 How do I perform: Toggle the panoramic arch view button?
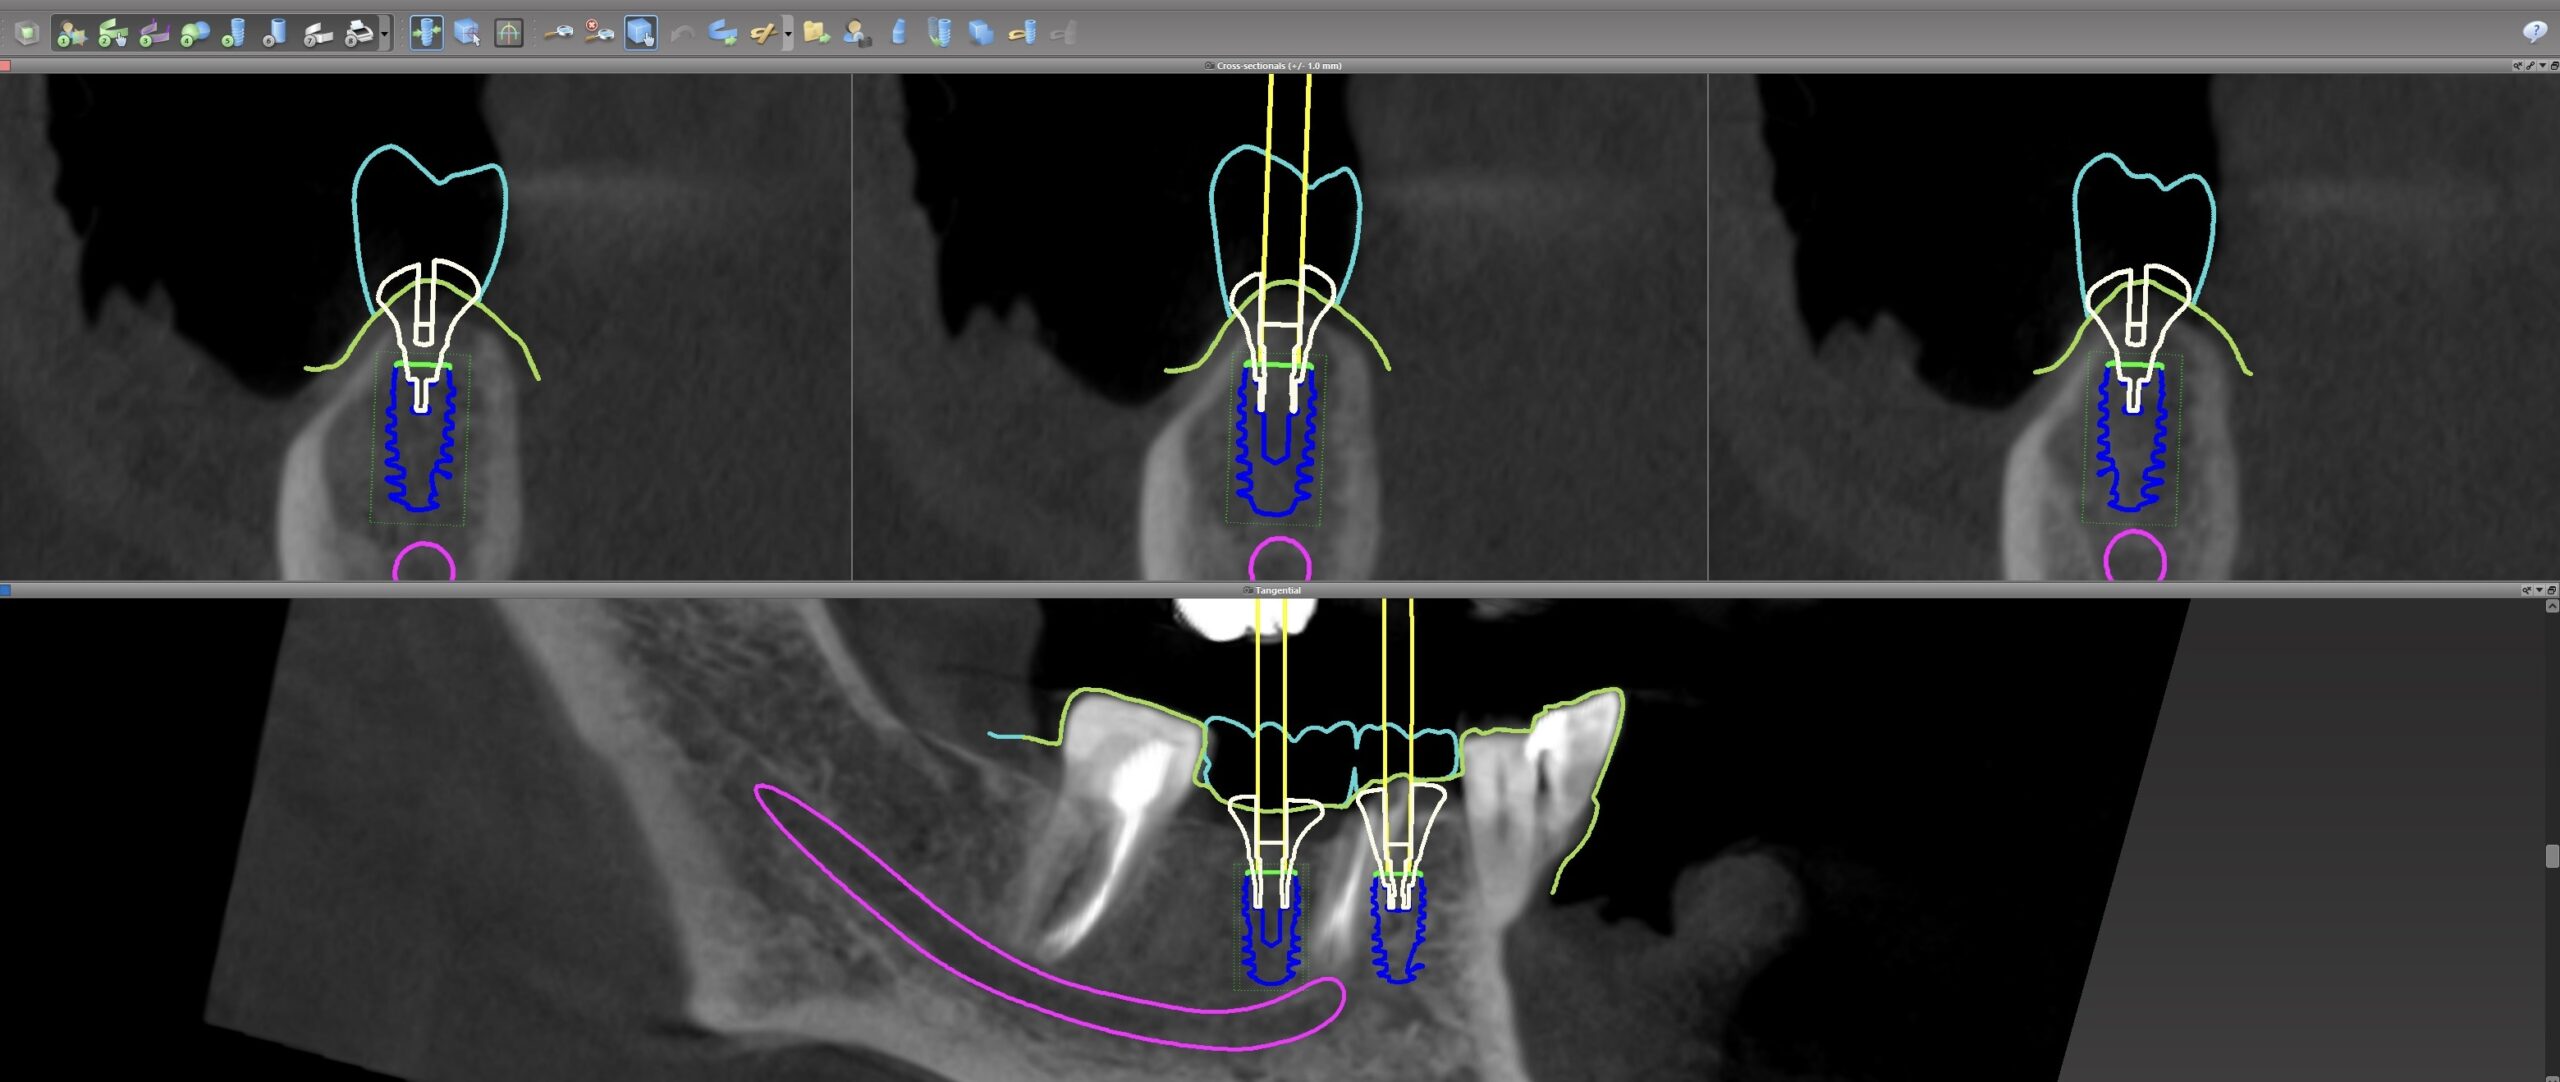pyautogui.click(x=508, y=33)
